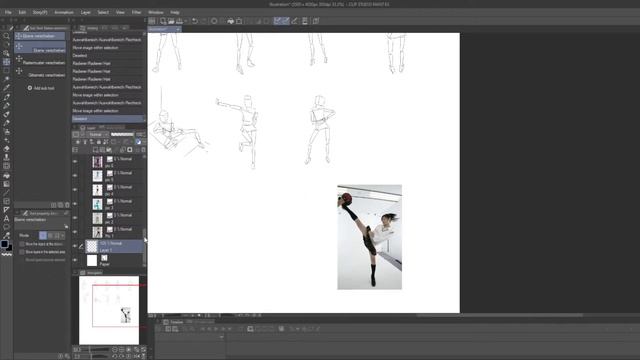Click the trash icon below sub tool list

[x=67, y=205]
